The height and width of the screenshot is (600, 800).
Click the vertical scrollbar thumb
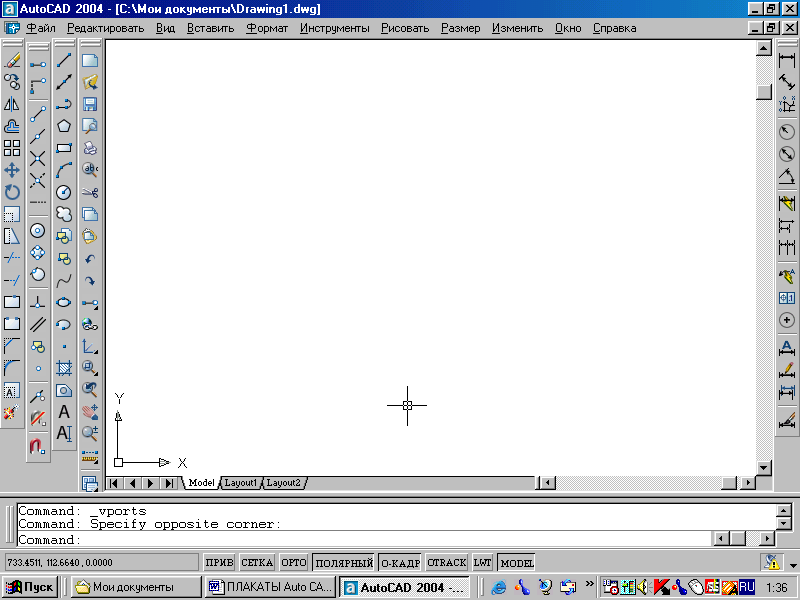764,92
